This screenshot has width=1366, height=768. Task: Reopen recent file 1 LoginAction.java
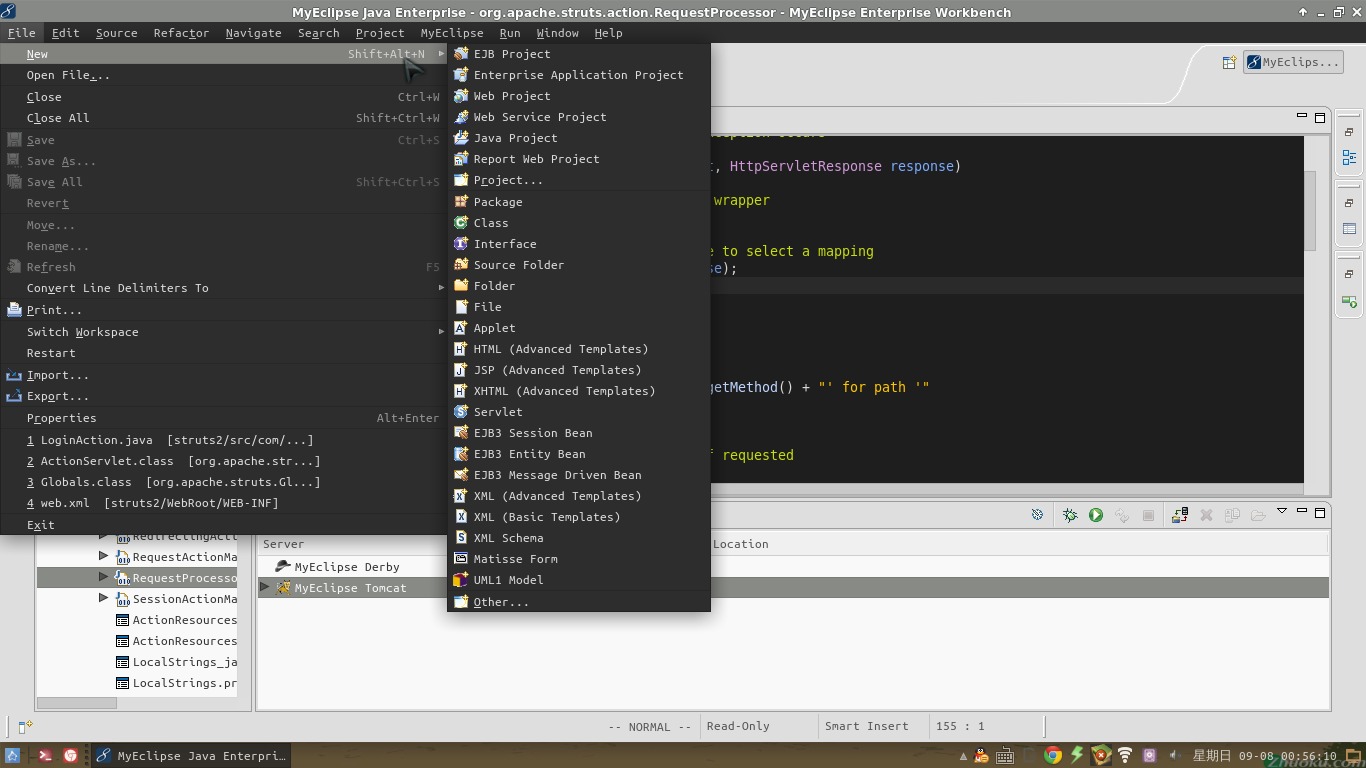click(223, 440)
